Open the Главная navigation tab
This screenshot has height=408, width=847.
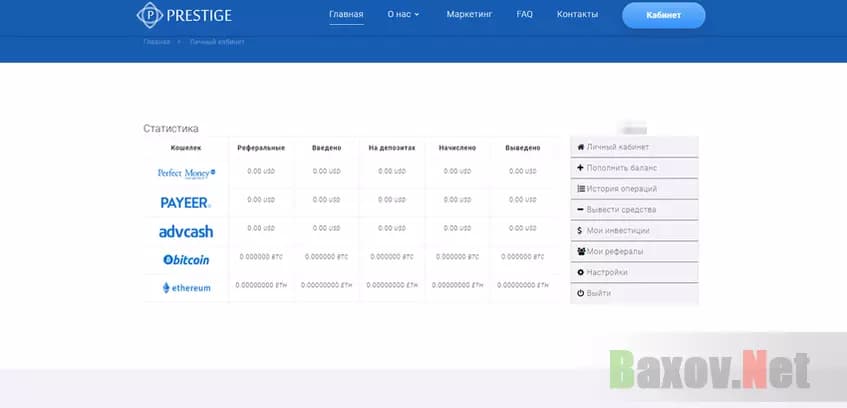tap(346, 15)
